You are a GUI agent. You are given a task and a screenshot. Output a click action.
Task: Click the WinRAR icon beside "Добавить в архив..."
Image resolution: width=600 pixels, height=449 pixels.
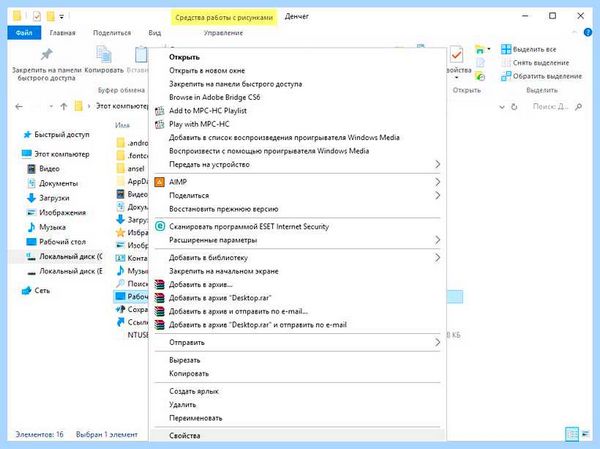tap(159, 284)
